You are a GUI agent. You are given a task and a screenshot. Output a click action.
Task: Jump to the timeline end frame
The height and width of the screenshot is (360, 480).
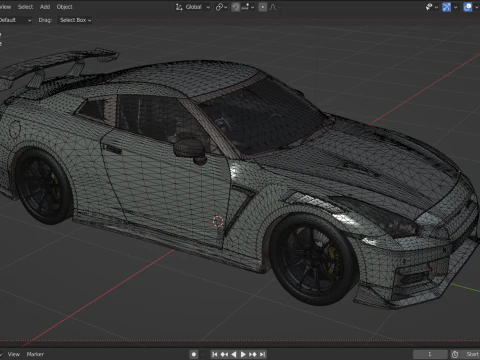(x=263, y=354)
